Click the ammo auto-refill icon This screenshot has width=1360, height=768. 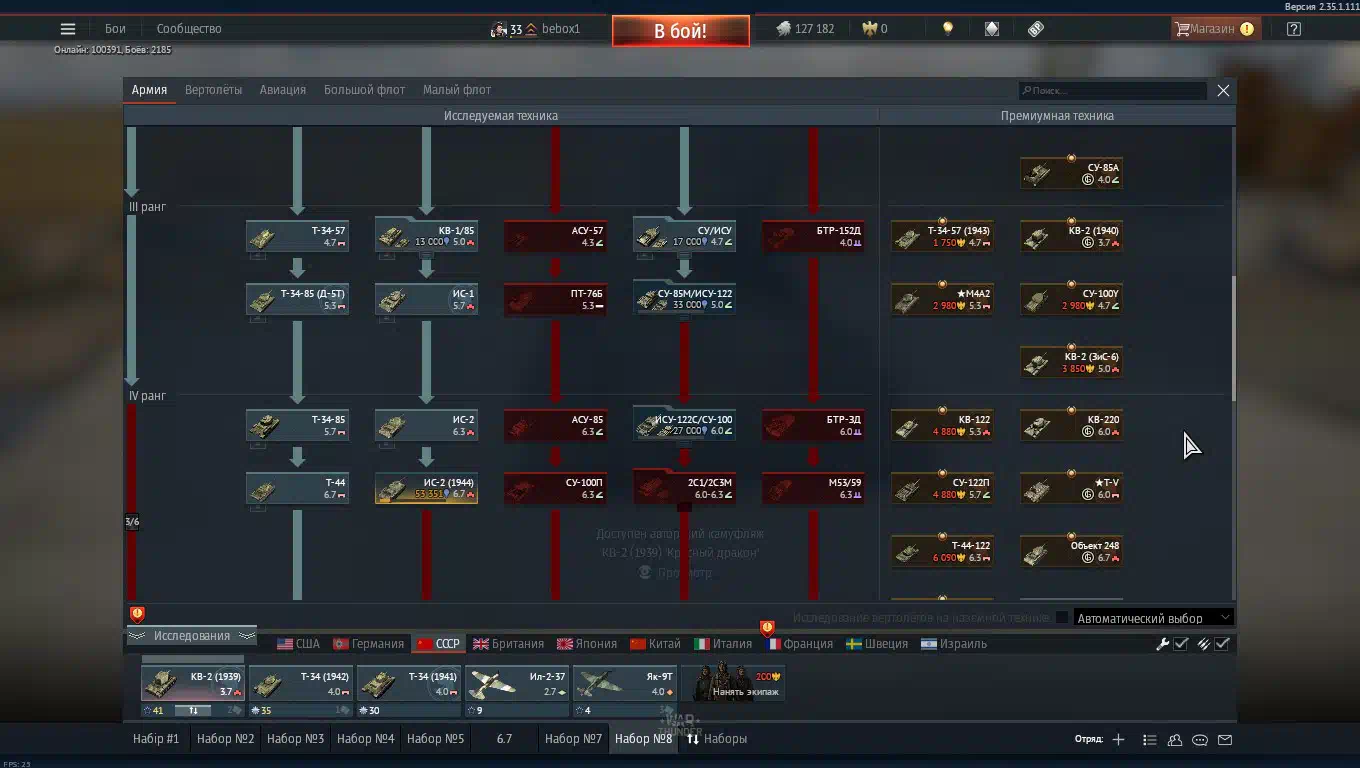[x=1204, y=644]
